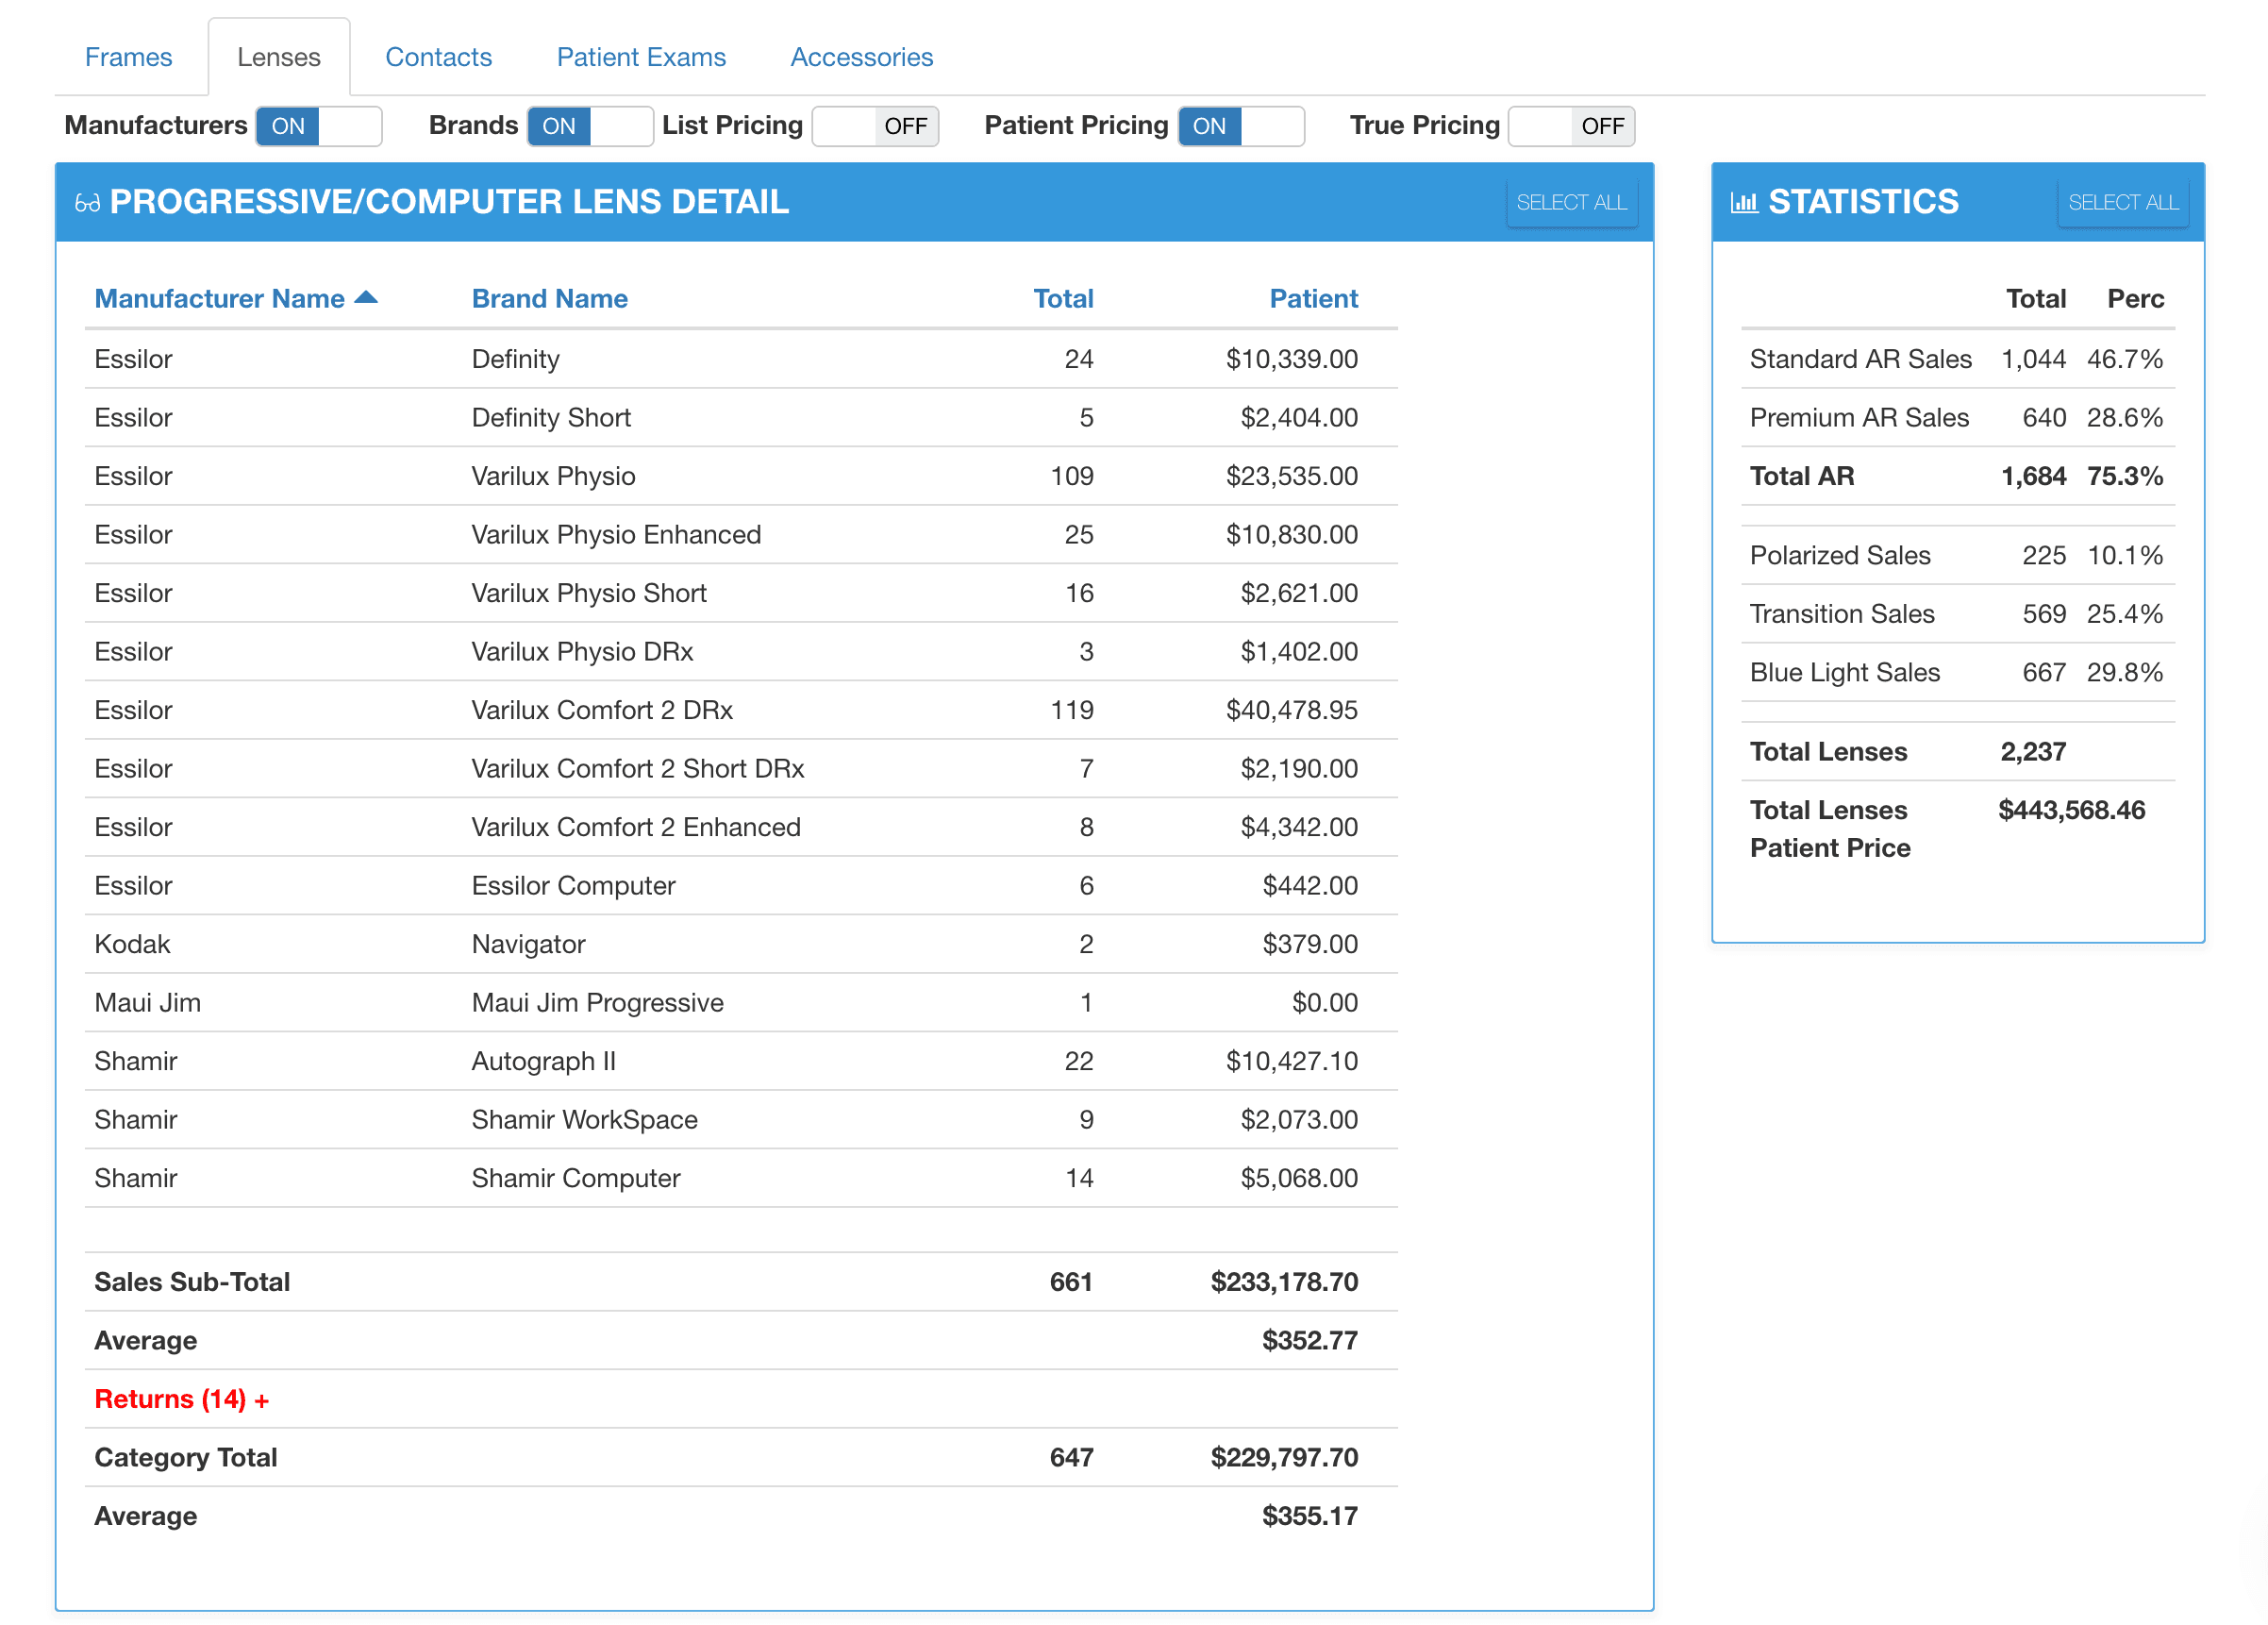This screenshot has height=1625, width=2268.
Task: Click the Blue Light Sales statistic row
Action: coord(1957,672)
